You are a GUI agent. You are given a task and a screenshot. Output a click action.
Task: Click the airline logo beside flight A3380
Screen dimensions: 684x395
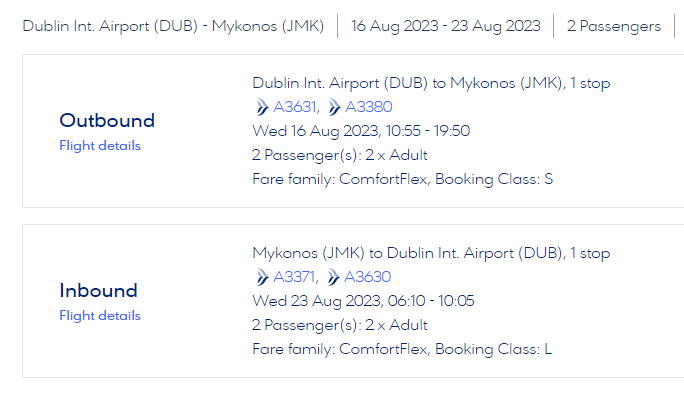coord(334,107)
